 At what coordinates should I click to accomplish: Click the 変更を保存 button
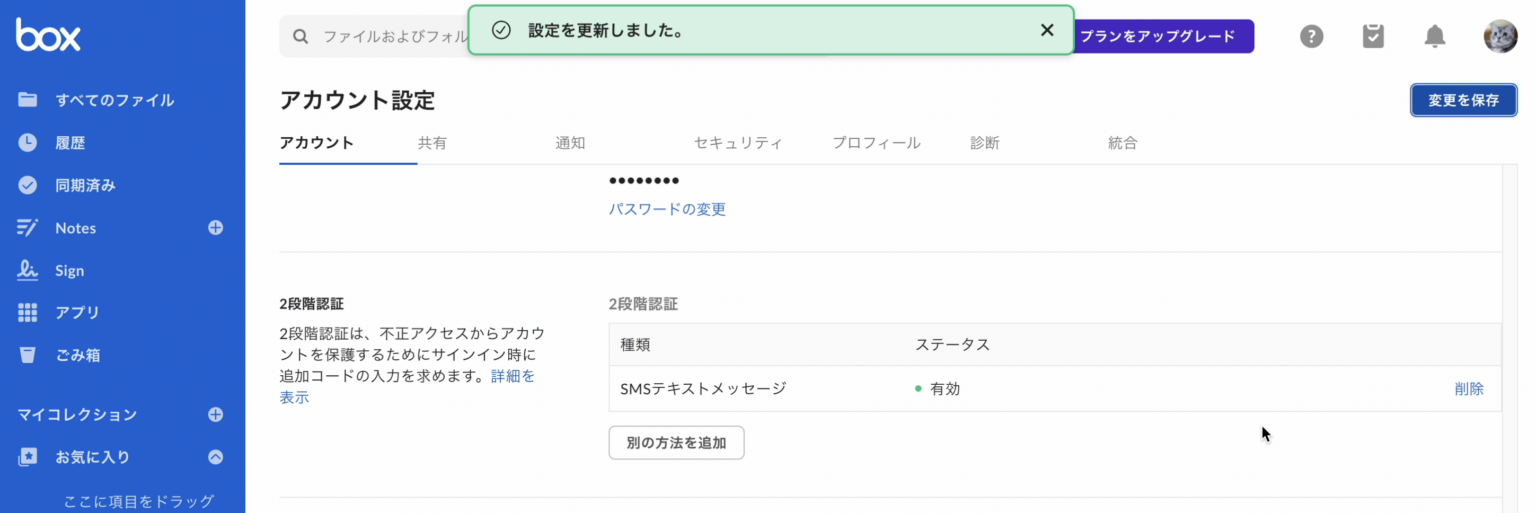[1463, 100]
